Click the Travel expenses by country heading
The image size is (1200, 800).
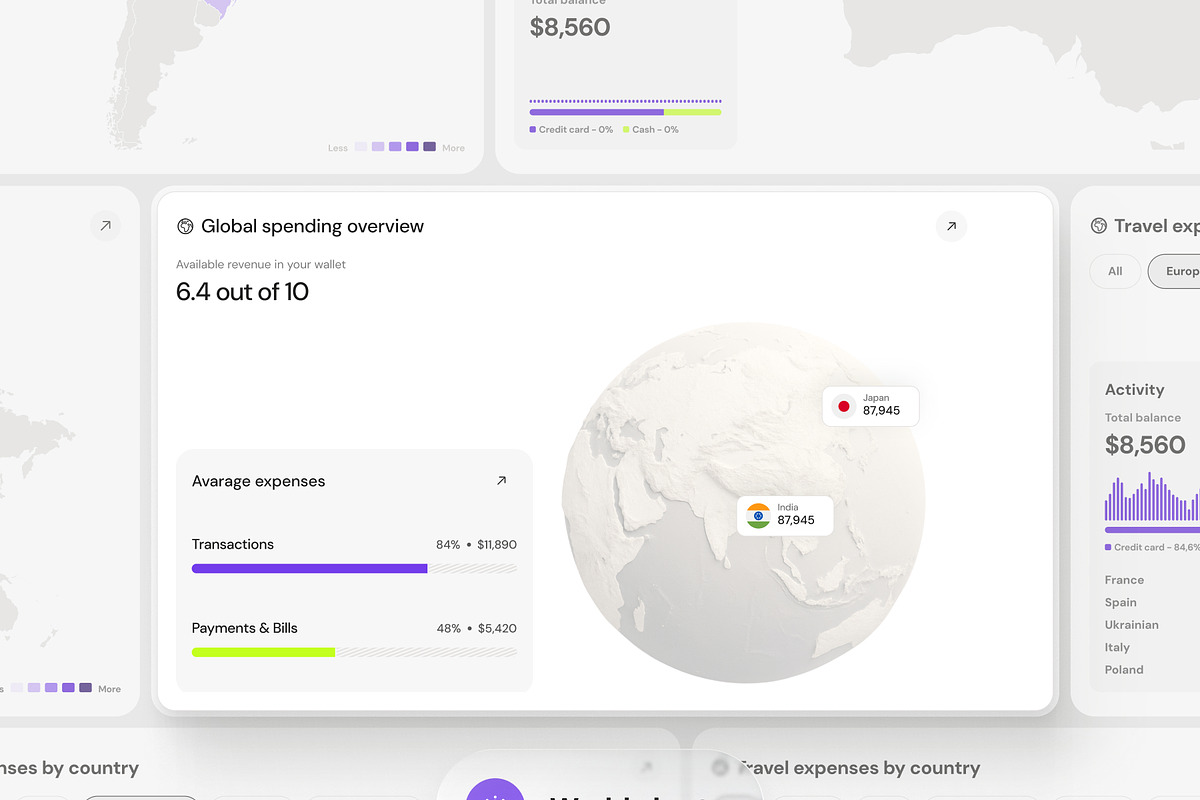click(x=859, y=768)
